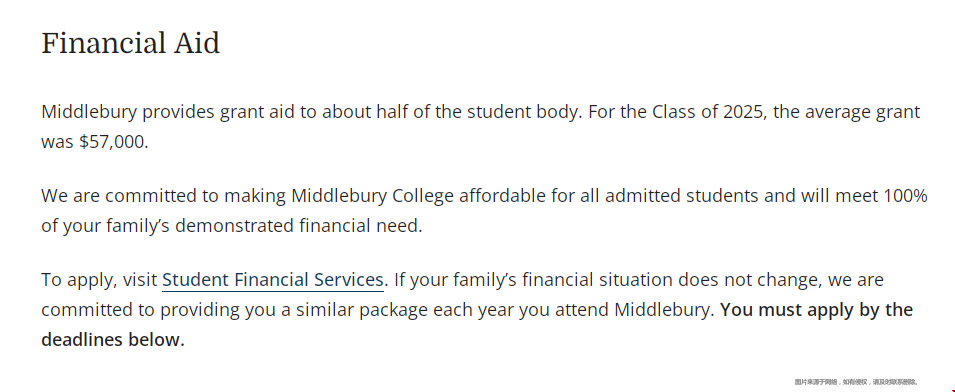Click the Financial Aid page heading
This screenshot has width=955, height=392.
click(130, 44)
